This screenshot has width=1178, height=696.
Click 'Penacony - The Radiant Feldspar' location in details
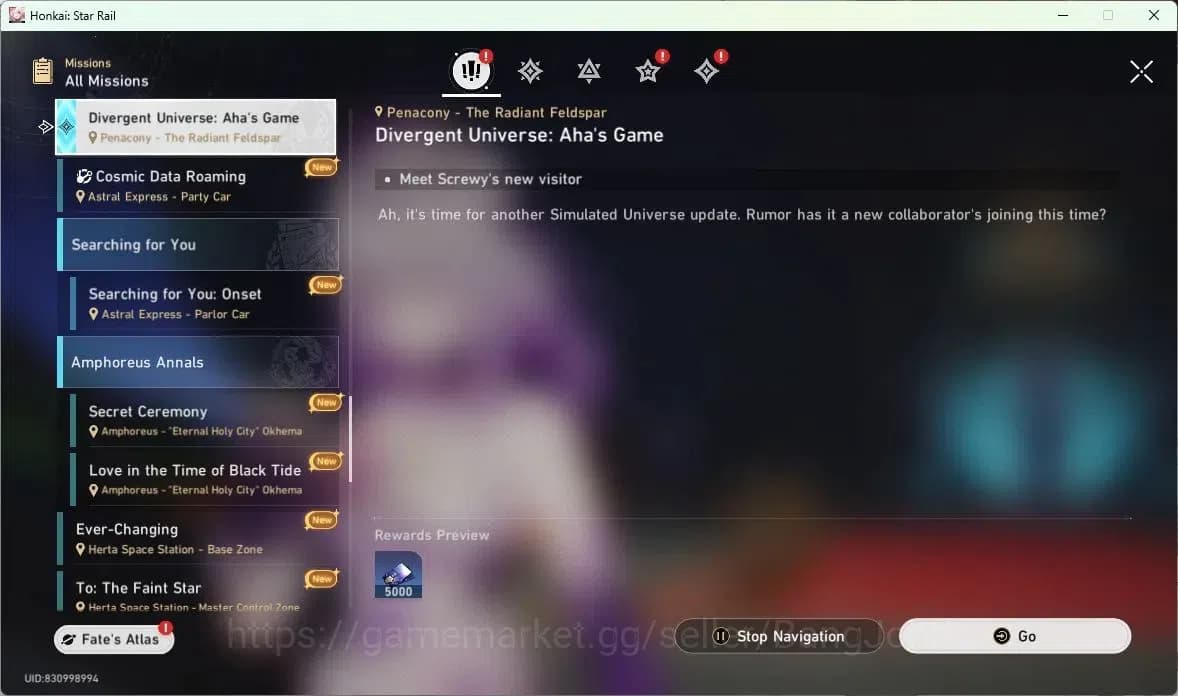click(x=497, y=112)
